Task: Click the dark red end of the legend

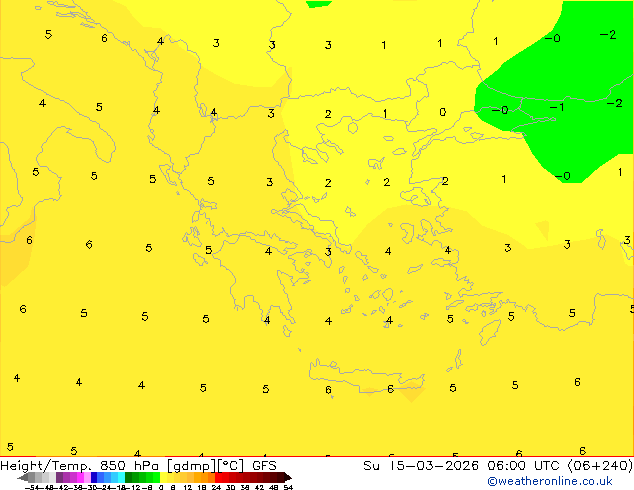Action: tap(282, 477)
